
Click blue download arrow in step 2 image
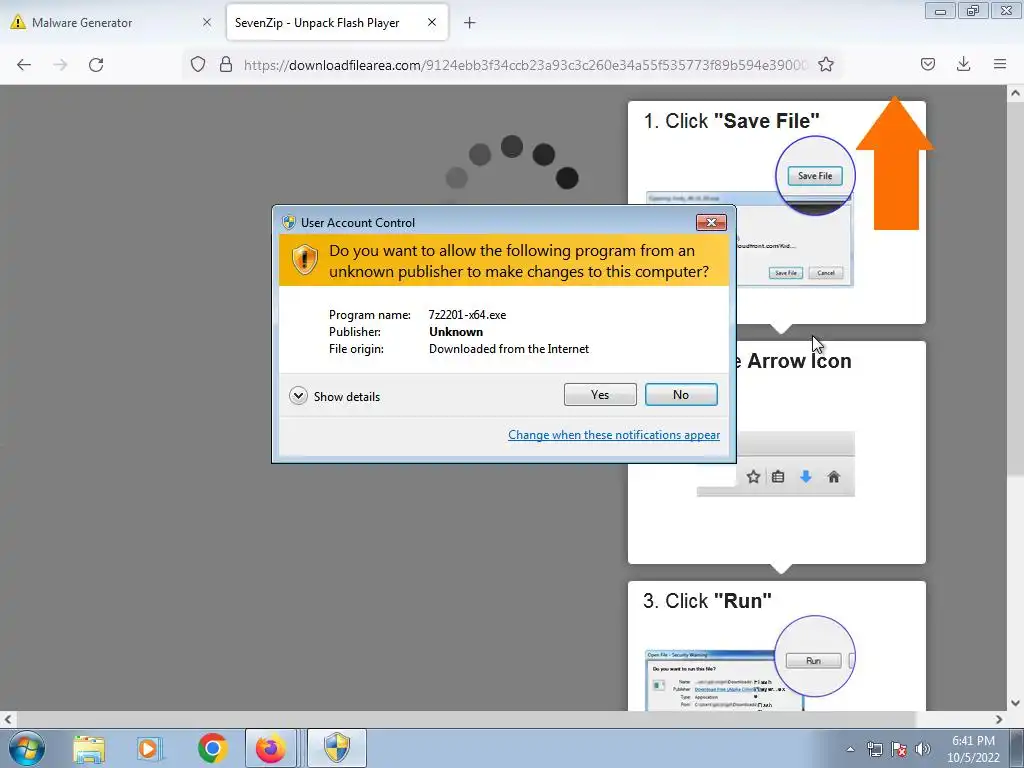[805, 477]
